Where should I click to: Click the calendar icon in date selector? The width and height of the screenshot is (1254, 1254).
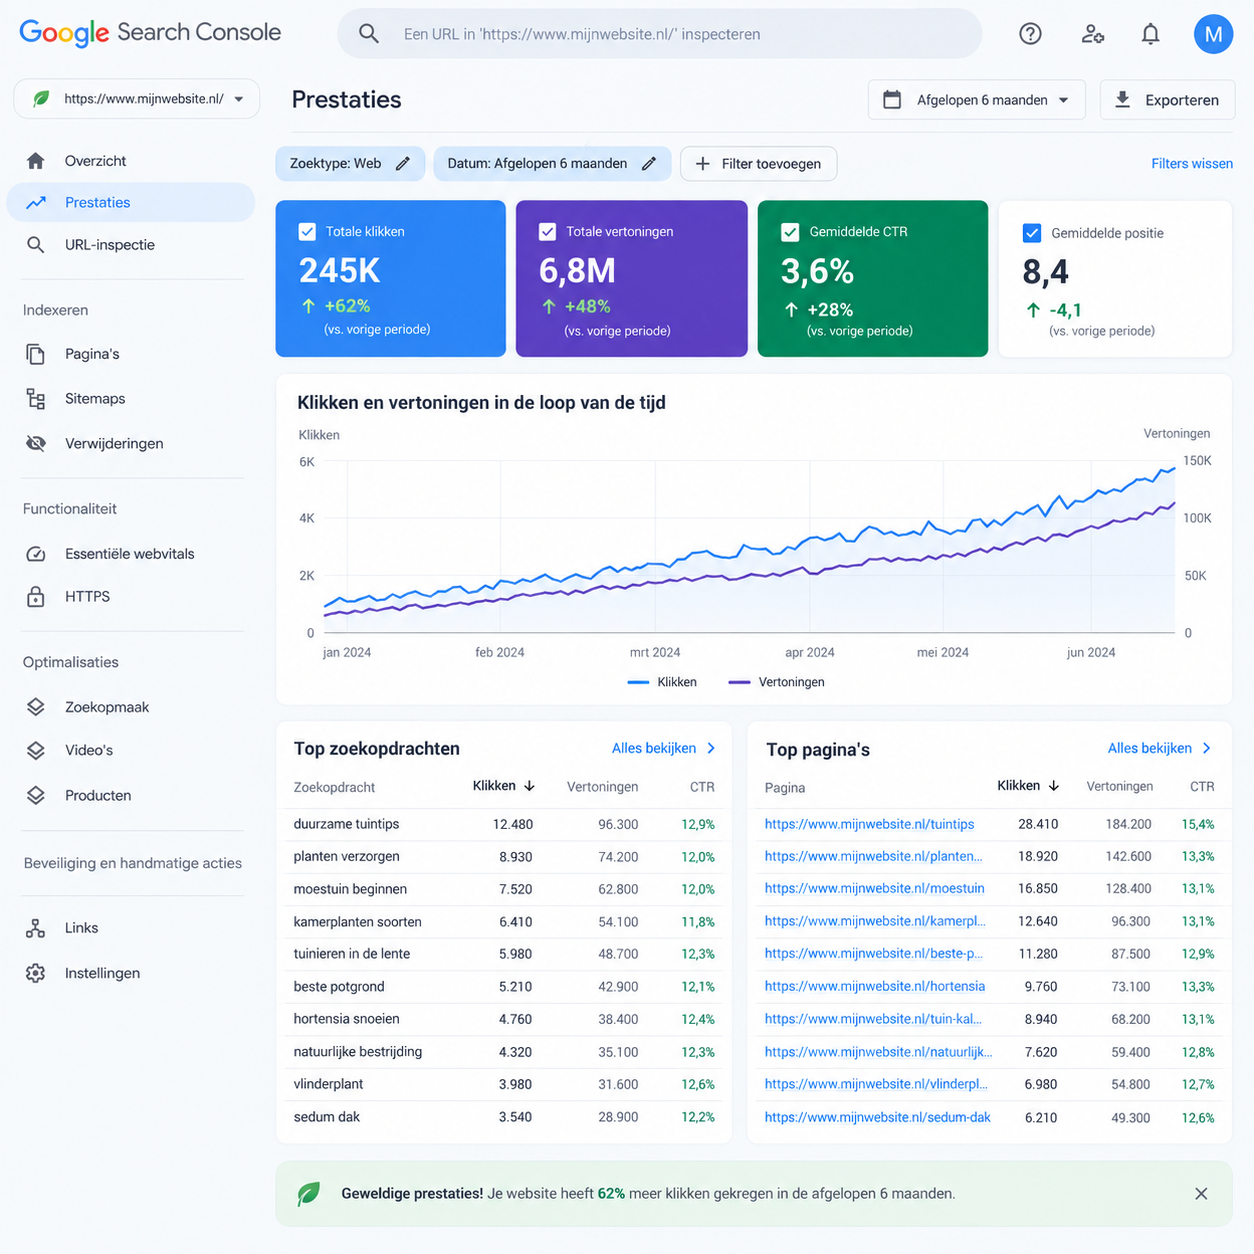[x=892, y=100]
